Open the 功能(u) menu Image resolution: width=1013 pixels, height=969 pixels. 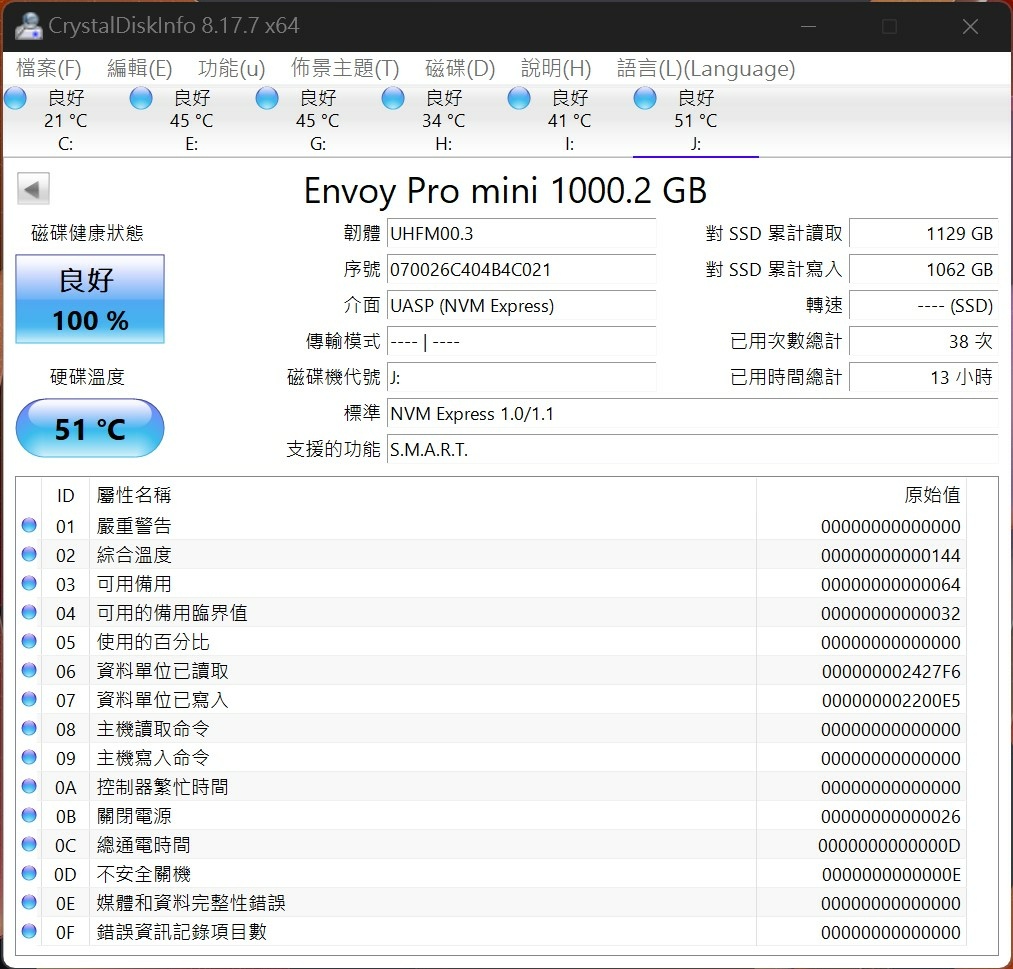[x=231, y=68]
